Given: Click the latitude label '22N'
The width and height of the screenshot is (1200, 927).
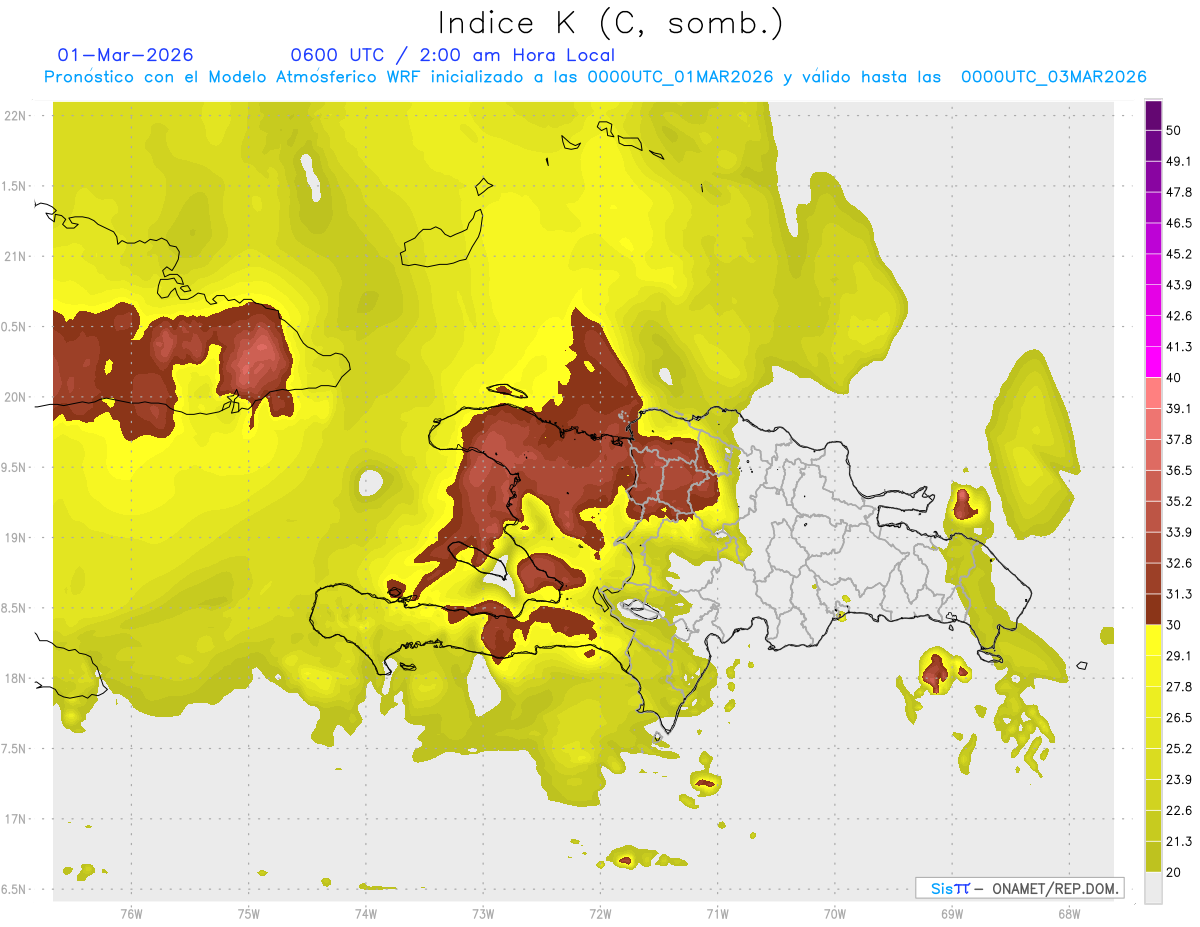Looking at the screenshot, I should click(17, 116).
